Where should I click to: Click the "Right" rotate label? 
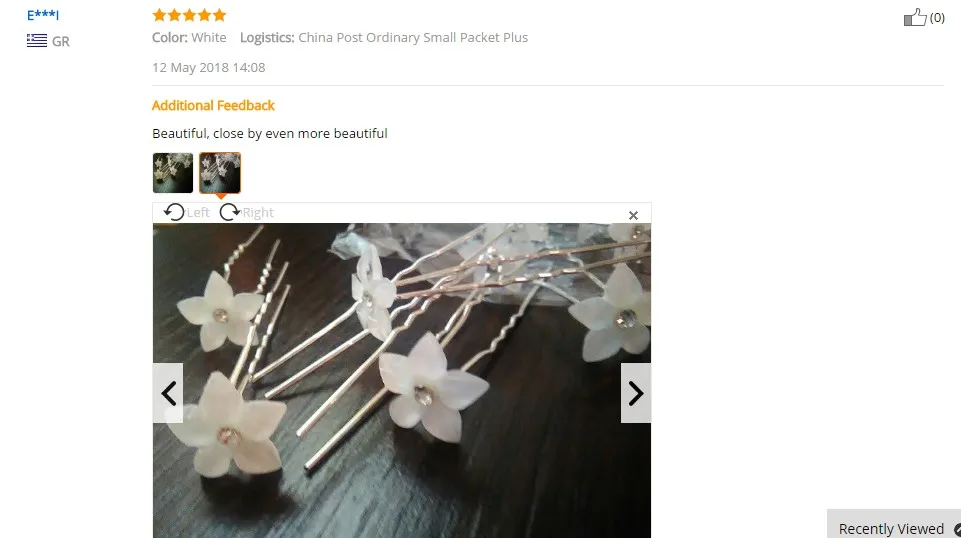258,213
